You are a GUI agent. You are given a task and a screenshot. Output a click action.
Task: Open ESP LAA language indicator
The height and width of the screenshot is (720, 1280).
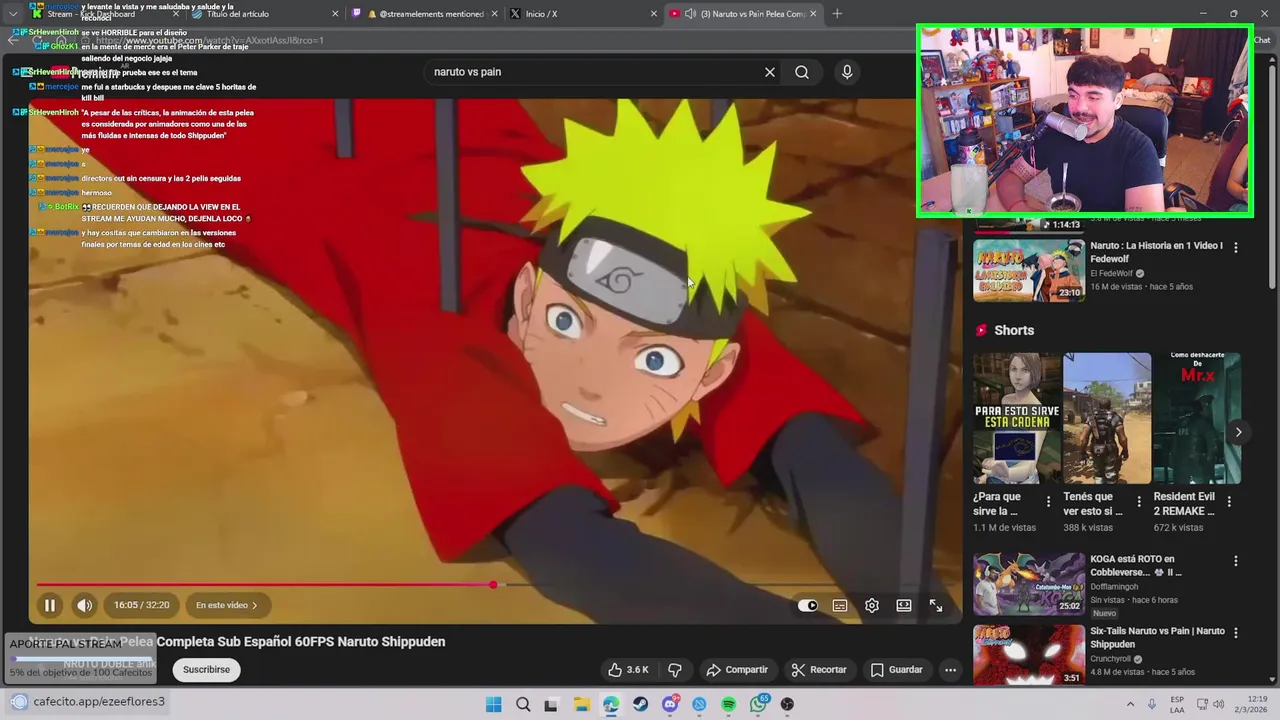tap(1178, 704)
